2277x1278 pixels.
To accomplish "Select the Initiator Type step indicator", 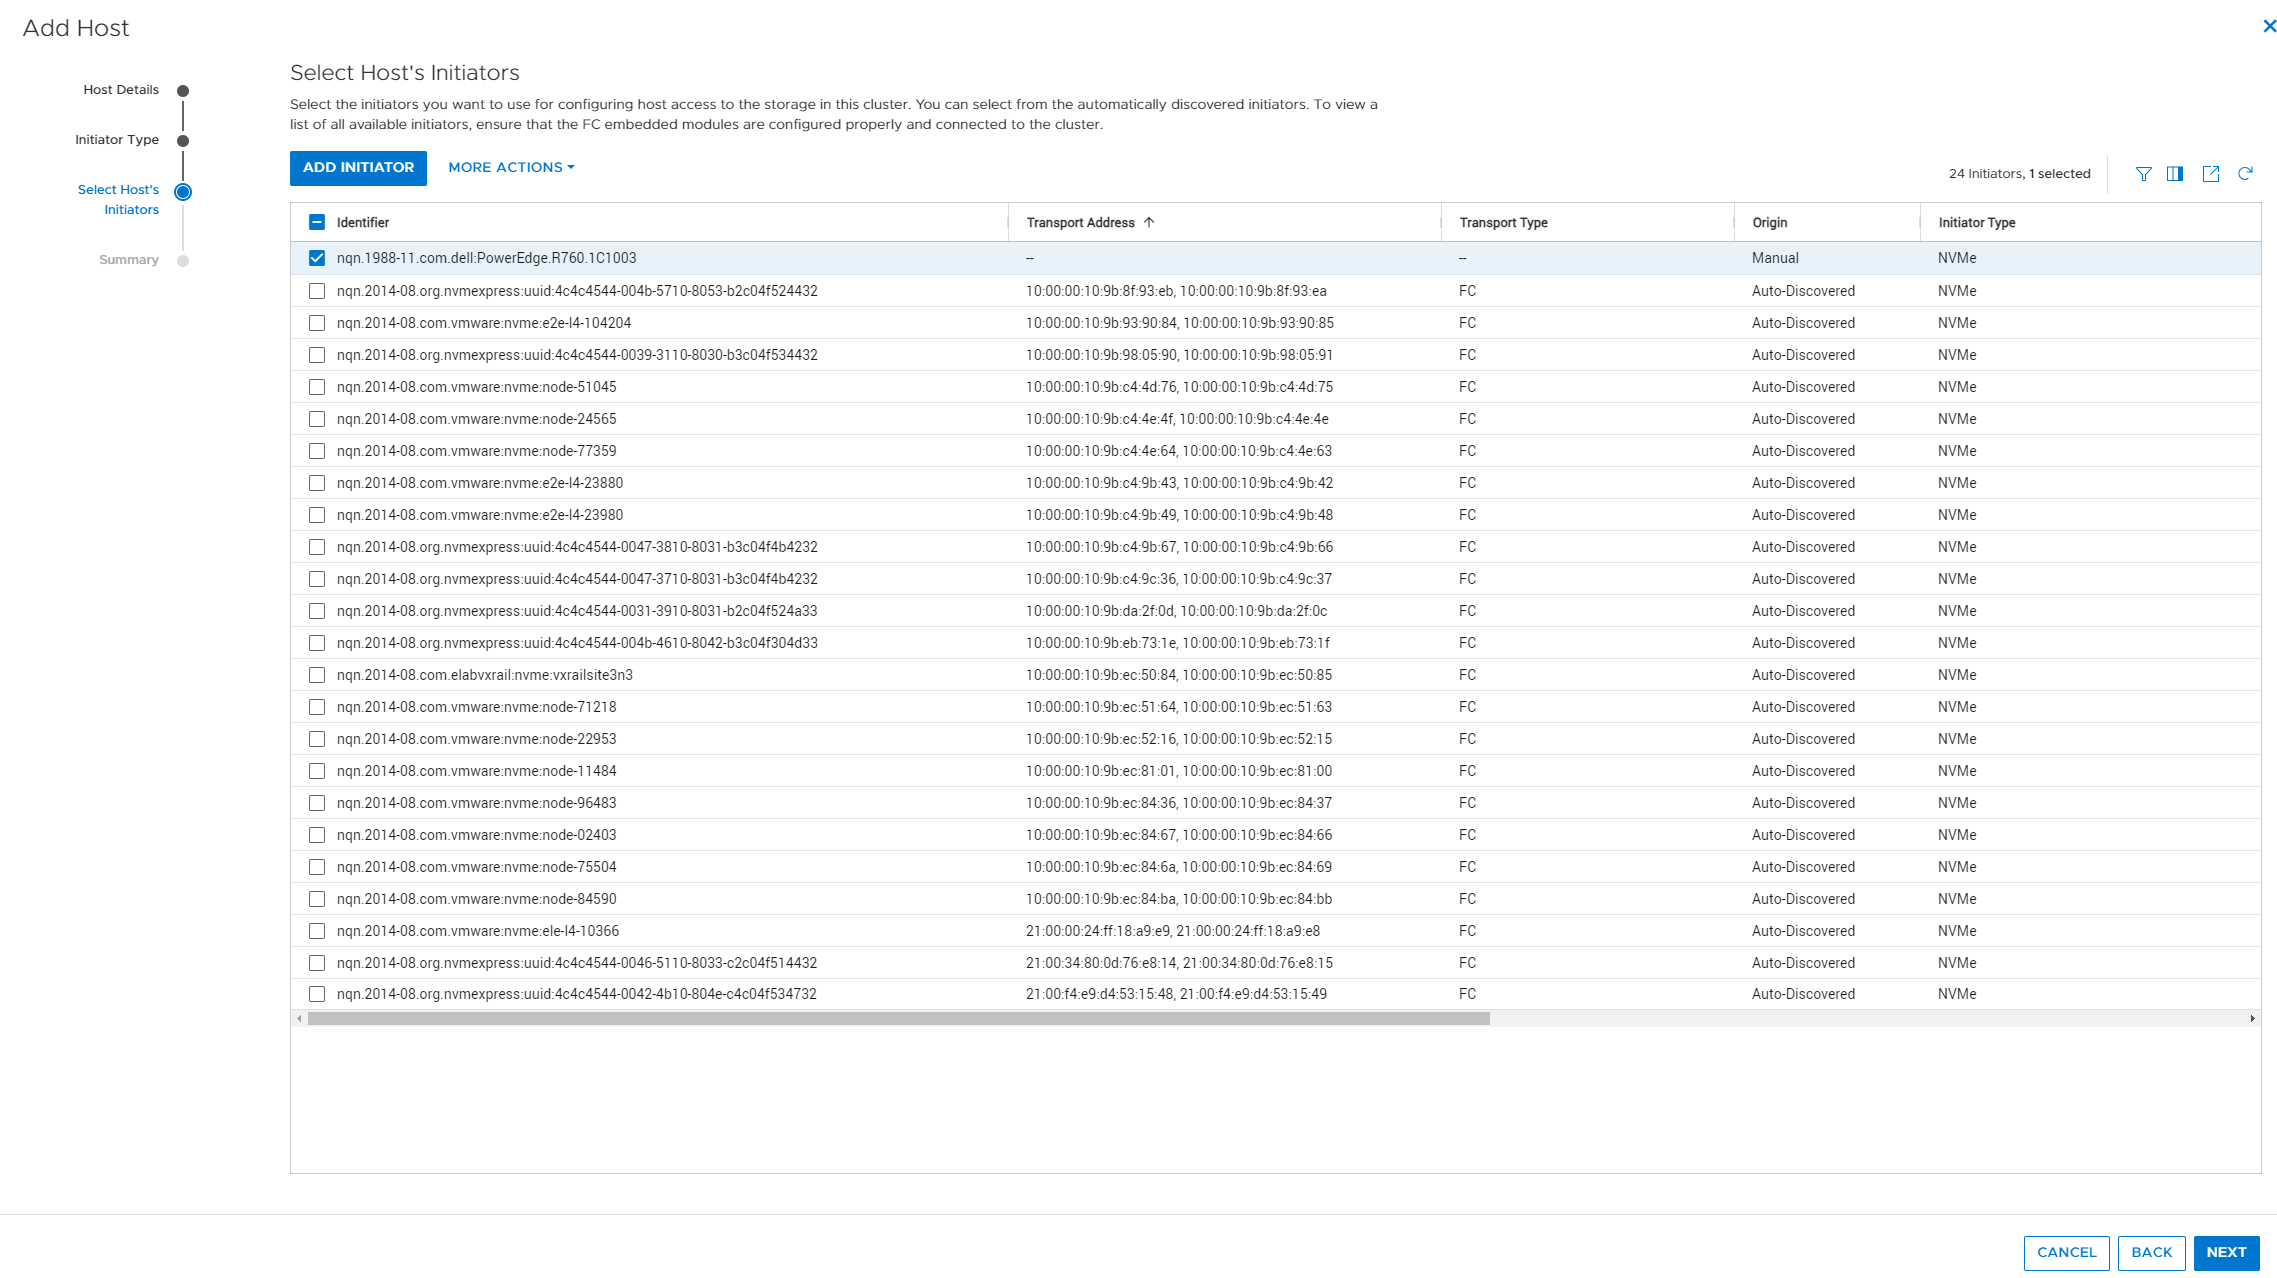I will point(183,141).
